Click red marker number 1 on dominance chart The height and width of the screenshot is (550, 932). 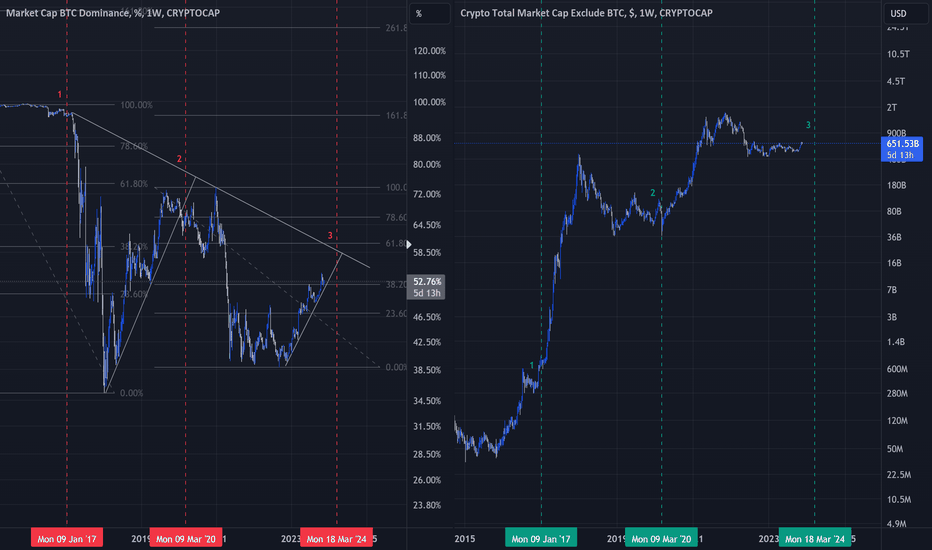click(x=59, y=95)
